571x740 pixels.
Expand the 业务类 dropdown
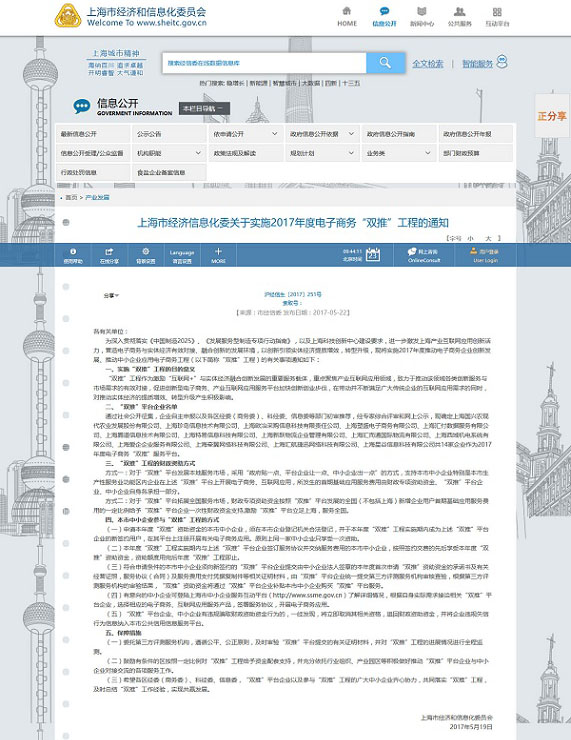pyautogui.click(x=399, y=153)
